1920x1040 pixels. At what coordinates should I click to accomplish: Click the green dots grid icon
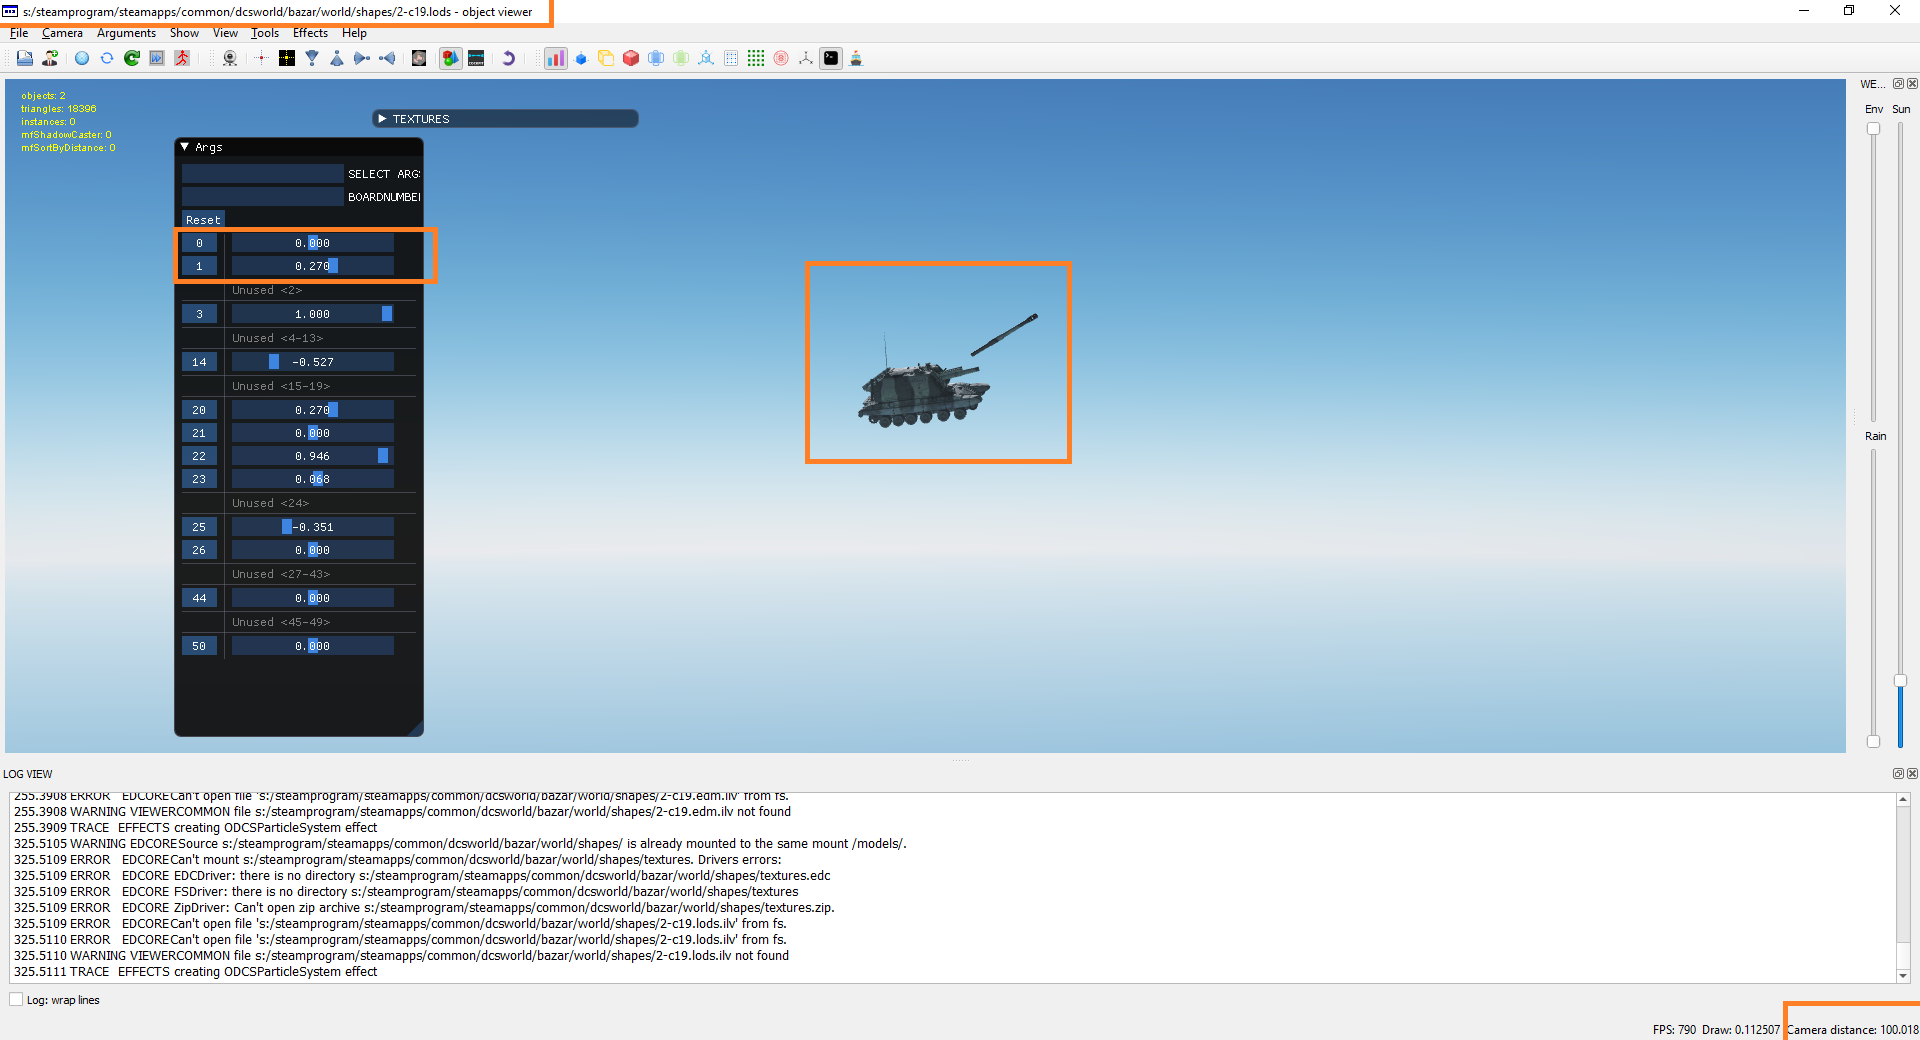[756, 58]
